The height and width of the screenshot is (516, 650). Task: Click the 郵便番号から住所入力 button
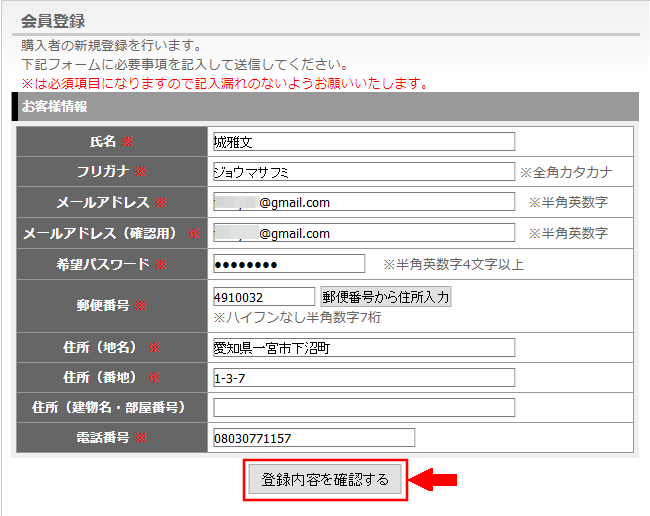coord(386,297)
